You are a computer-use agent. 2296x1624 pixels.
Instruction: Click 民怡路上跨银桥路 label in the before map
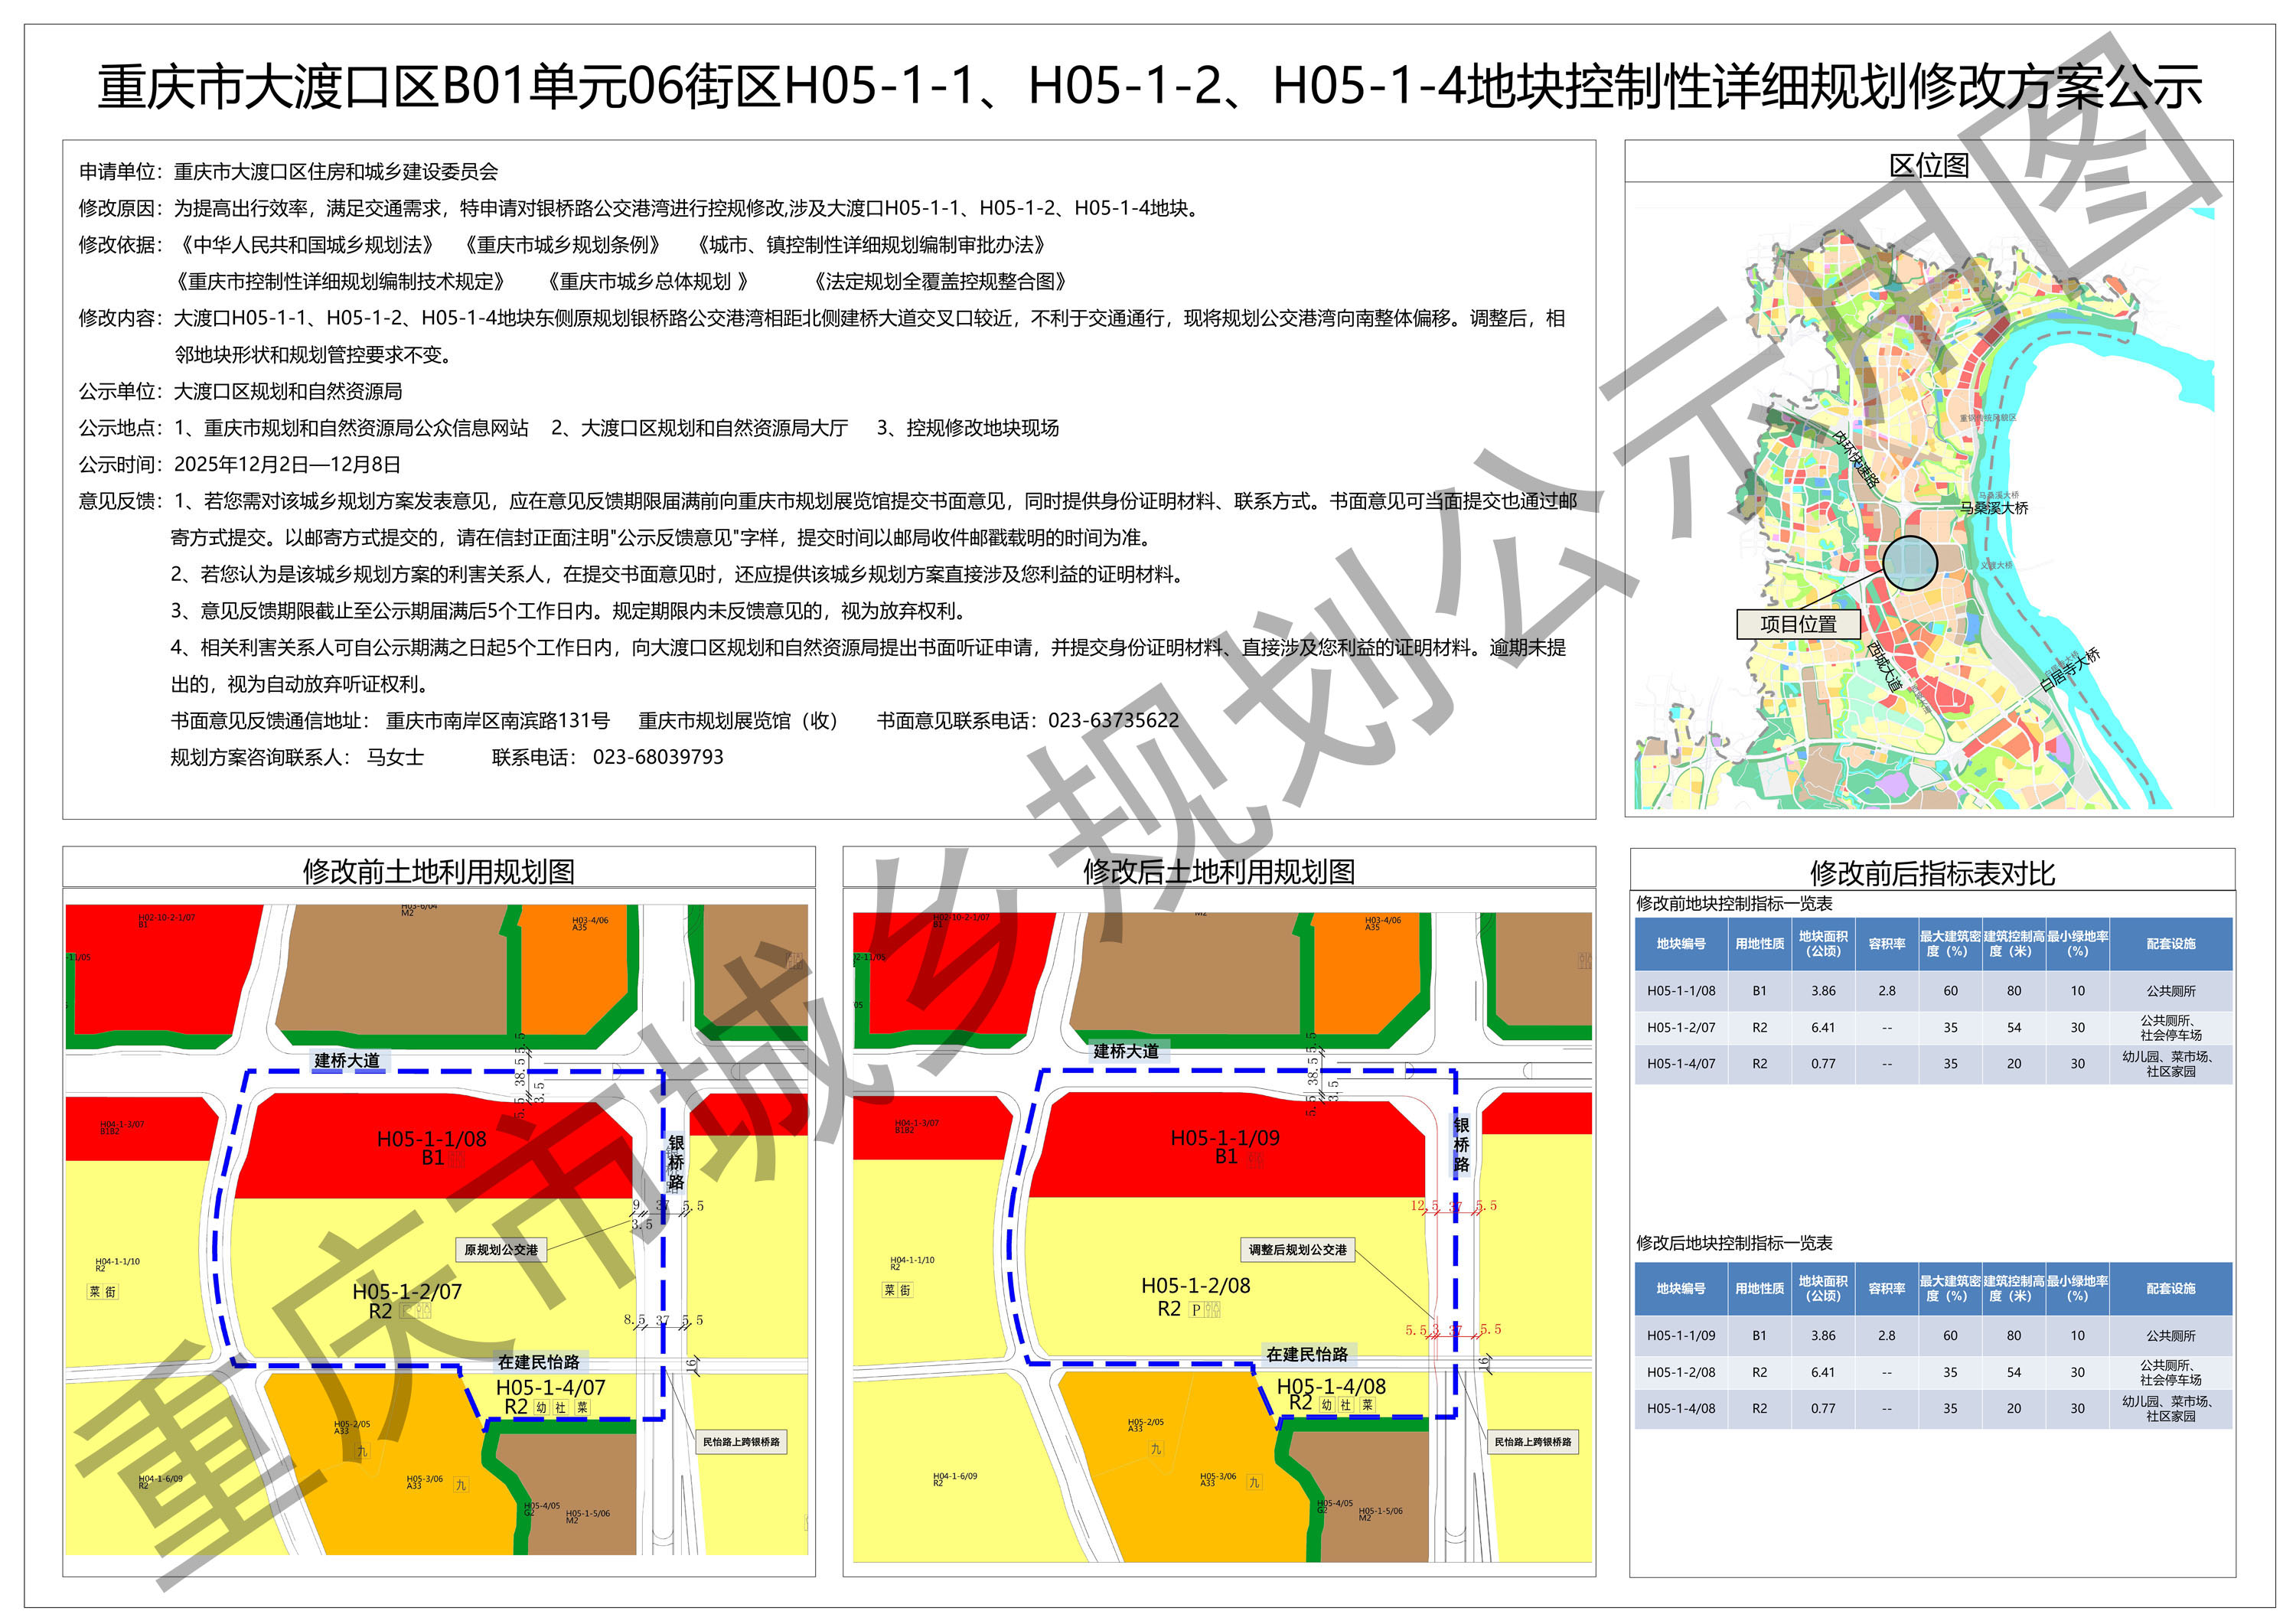coord(741,1442)
